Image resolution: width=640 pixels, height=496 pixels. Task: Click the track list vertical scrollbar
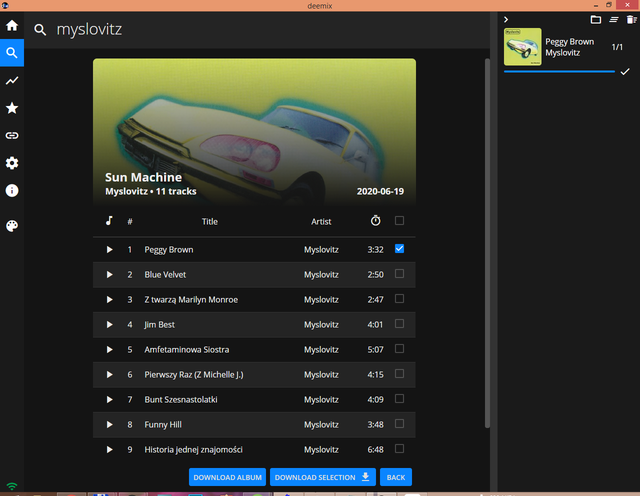click(x=487, y=243)
